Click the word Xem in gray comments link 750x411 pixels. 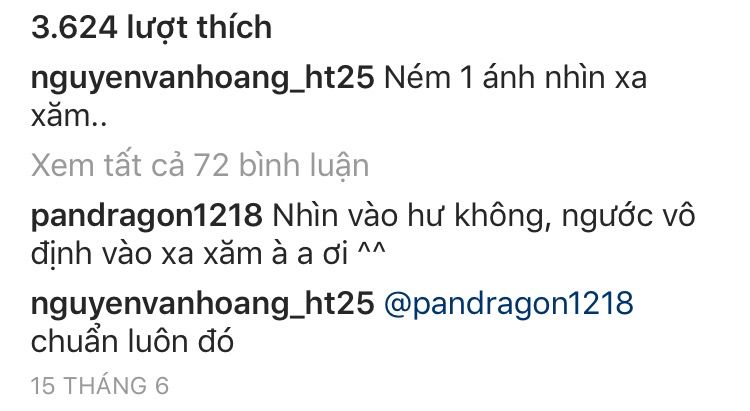pos(63,166)
